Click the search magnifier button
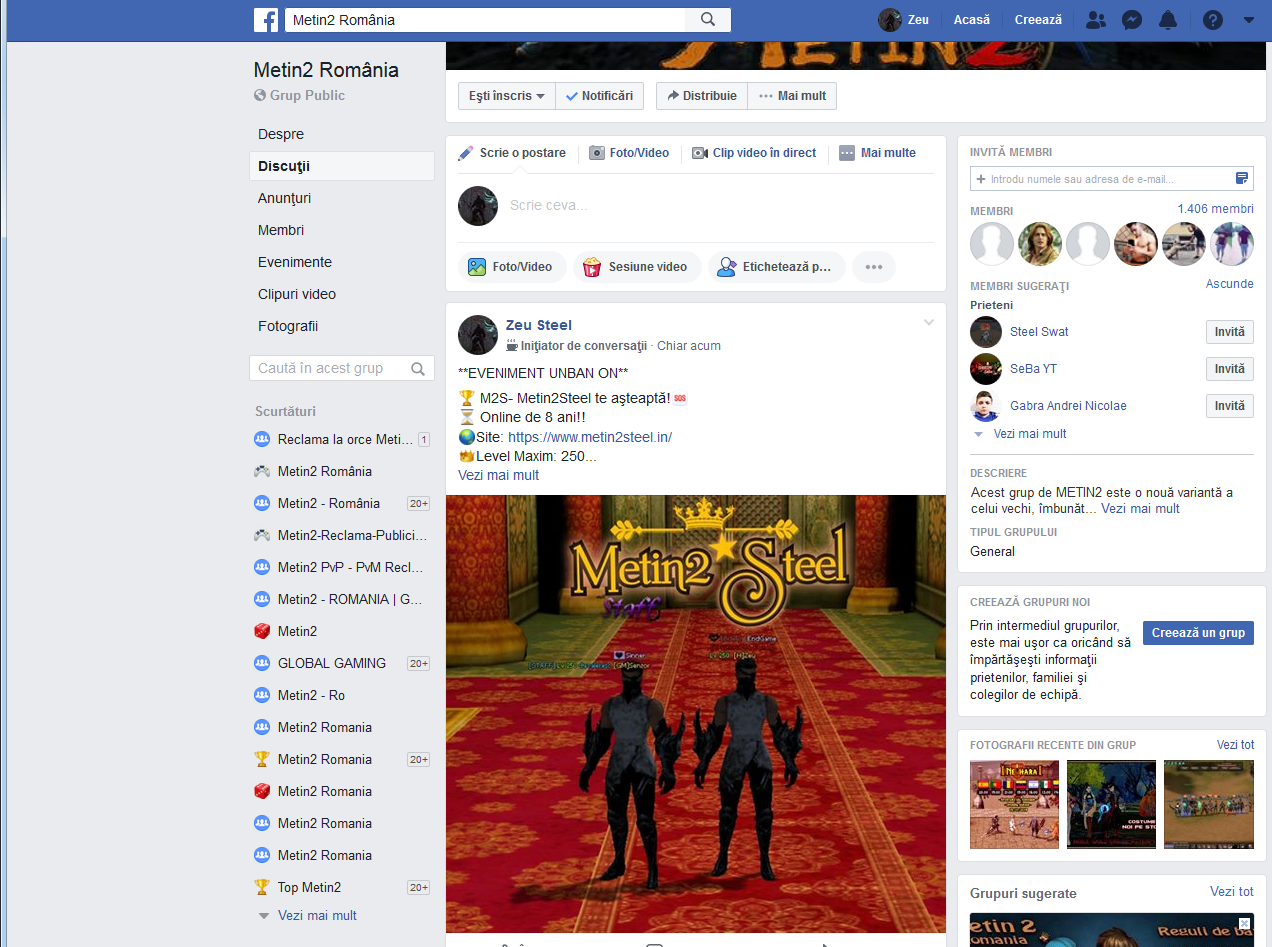Image resolution: width=1272 pixels, height=947 pixels. coord(708,20)
